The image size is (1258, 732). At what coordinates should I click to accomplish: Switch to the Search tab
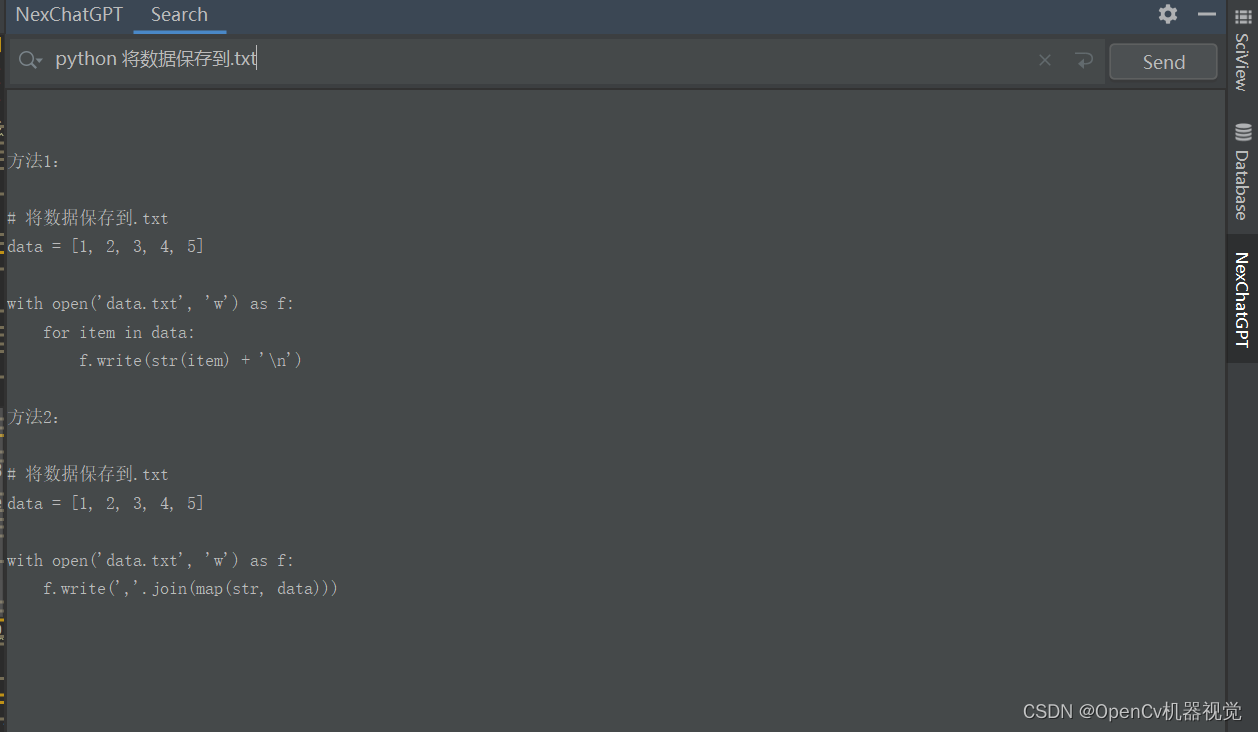[179, 15]
